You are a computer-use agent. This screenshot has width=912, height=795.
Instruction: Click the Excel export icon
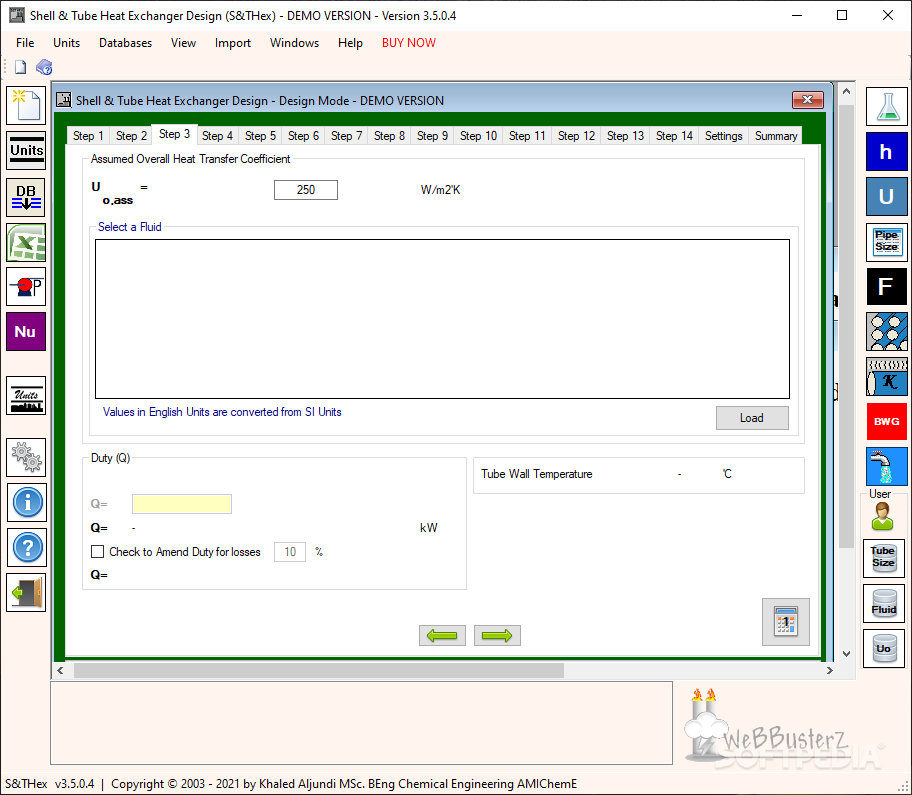(x=26, y=242)
